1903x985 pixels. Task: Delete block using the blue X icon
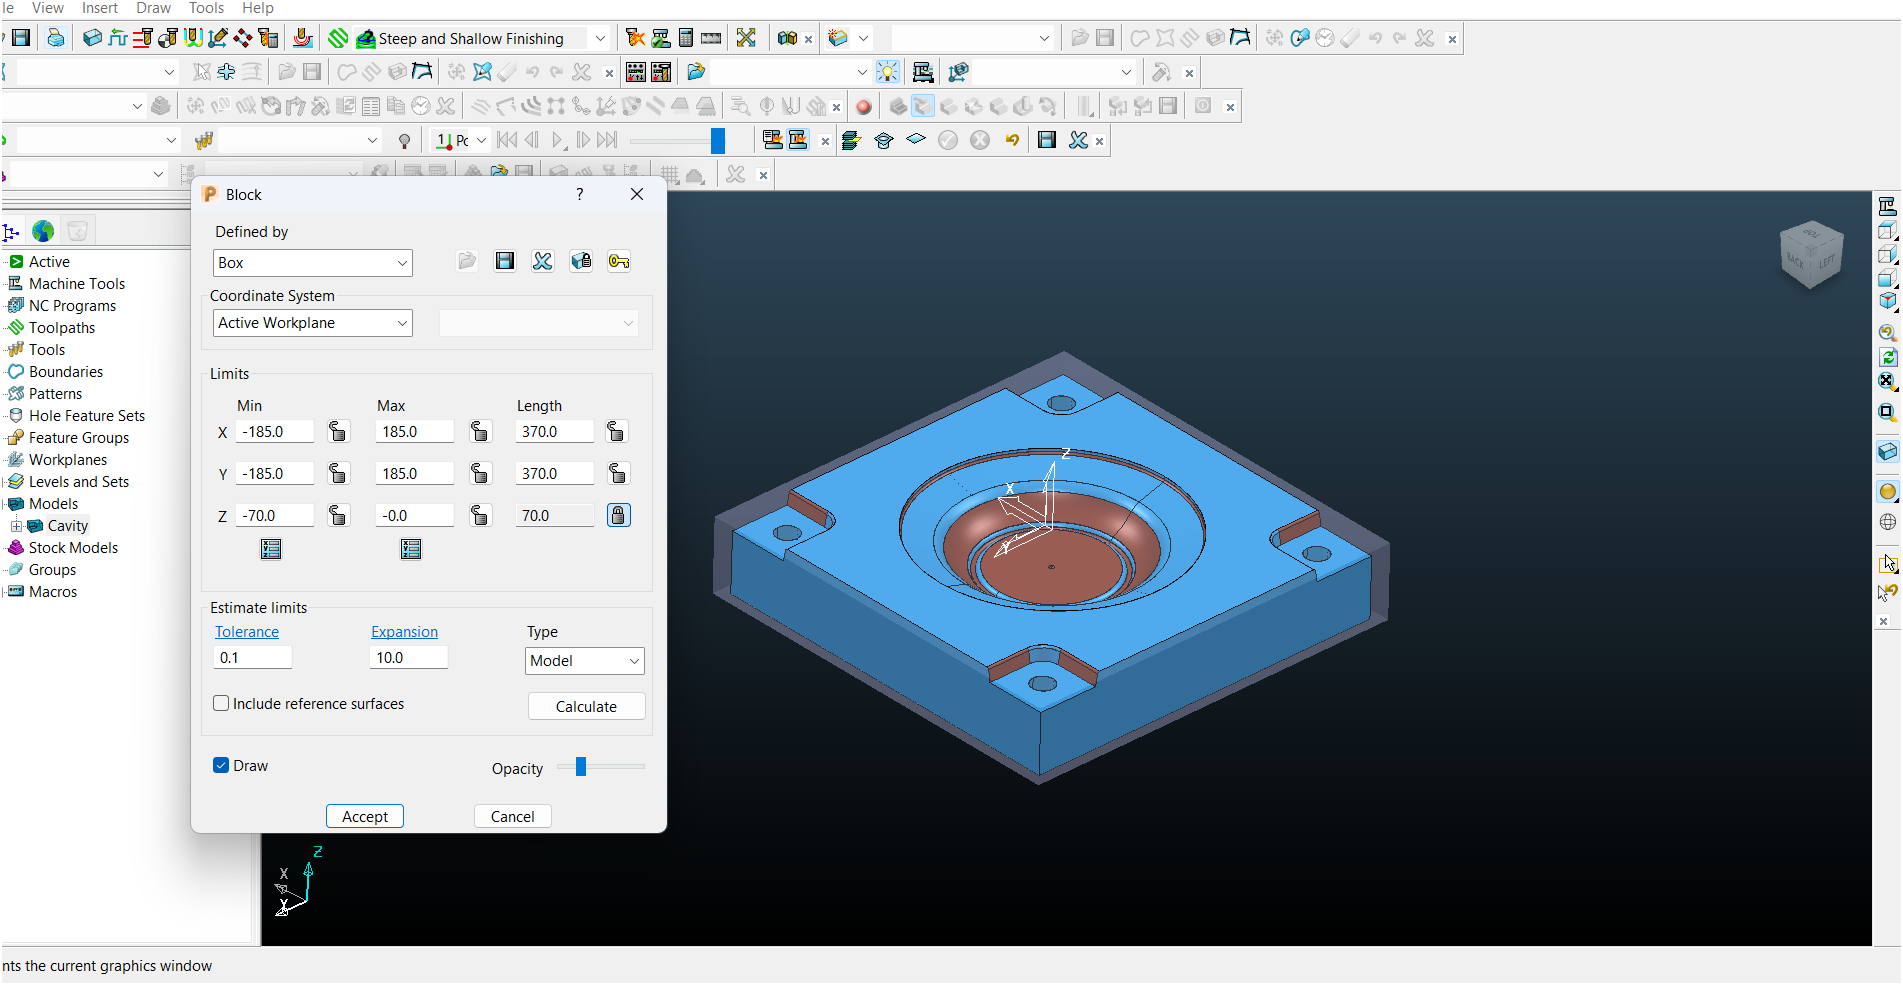point(543,261)
